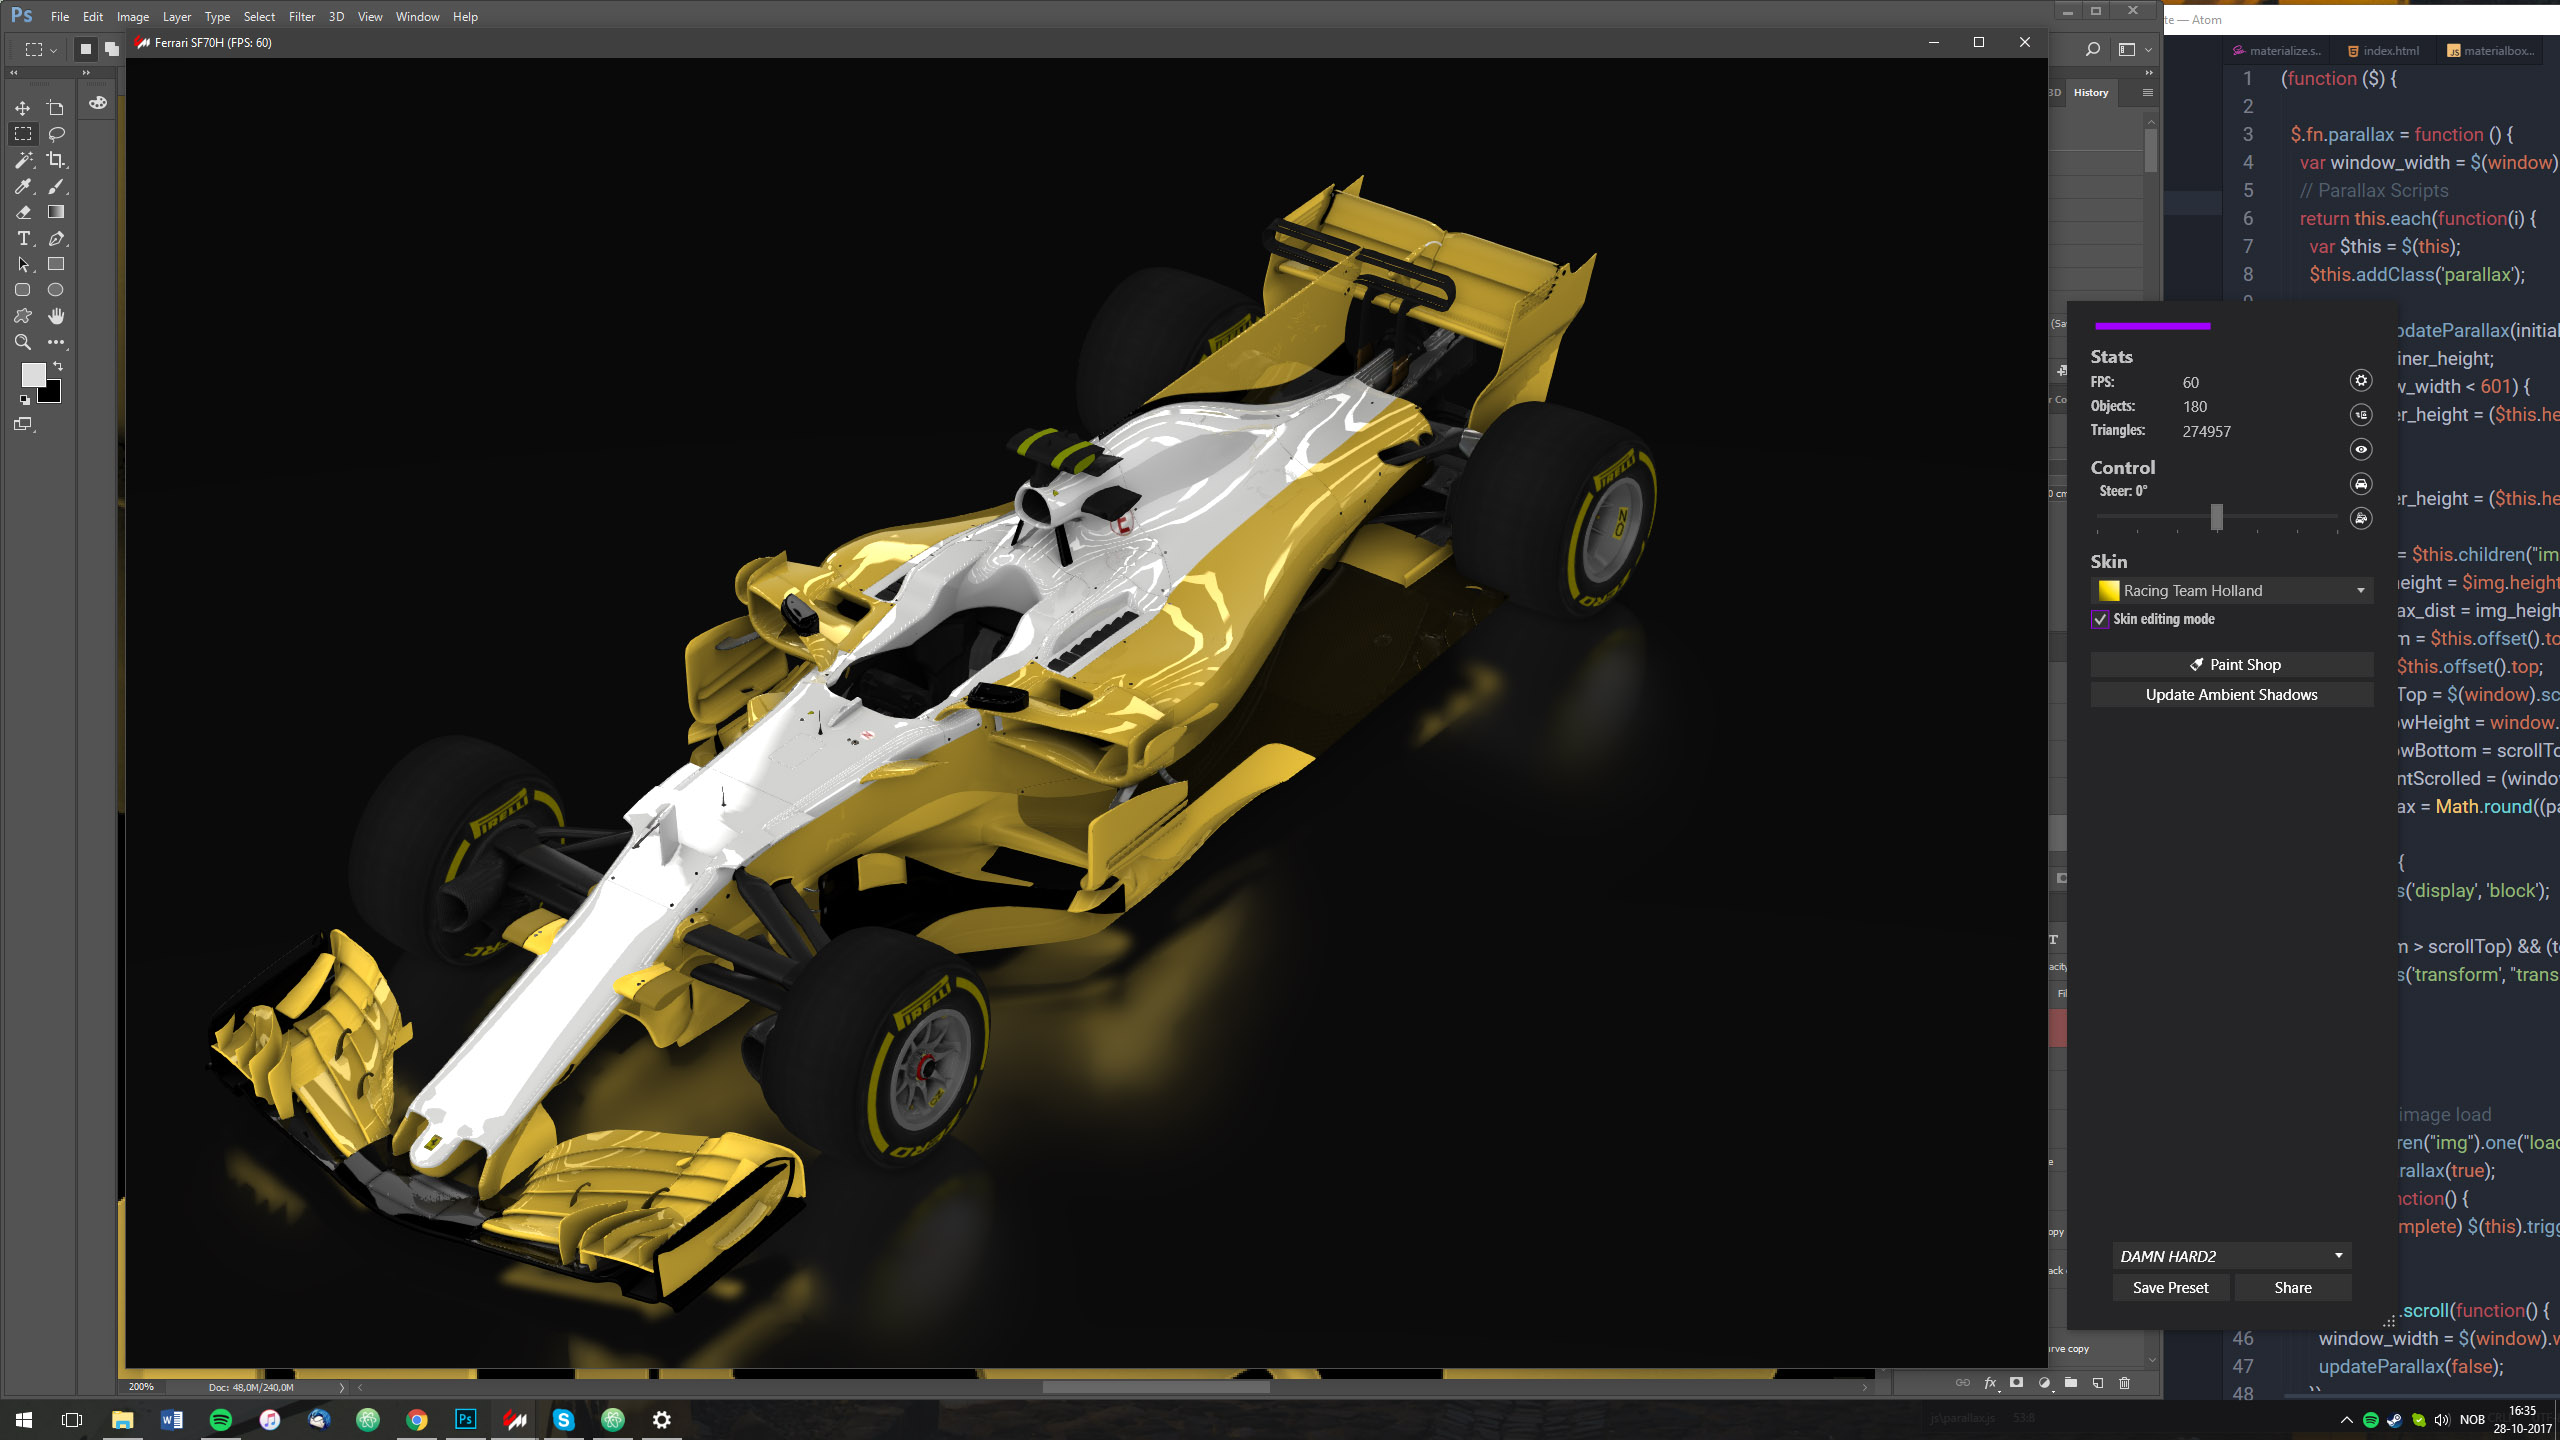Click the multiple cars icon in panel
2560x1440 pixels.
pyautogui.click(x=2361, y=518)
